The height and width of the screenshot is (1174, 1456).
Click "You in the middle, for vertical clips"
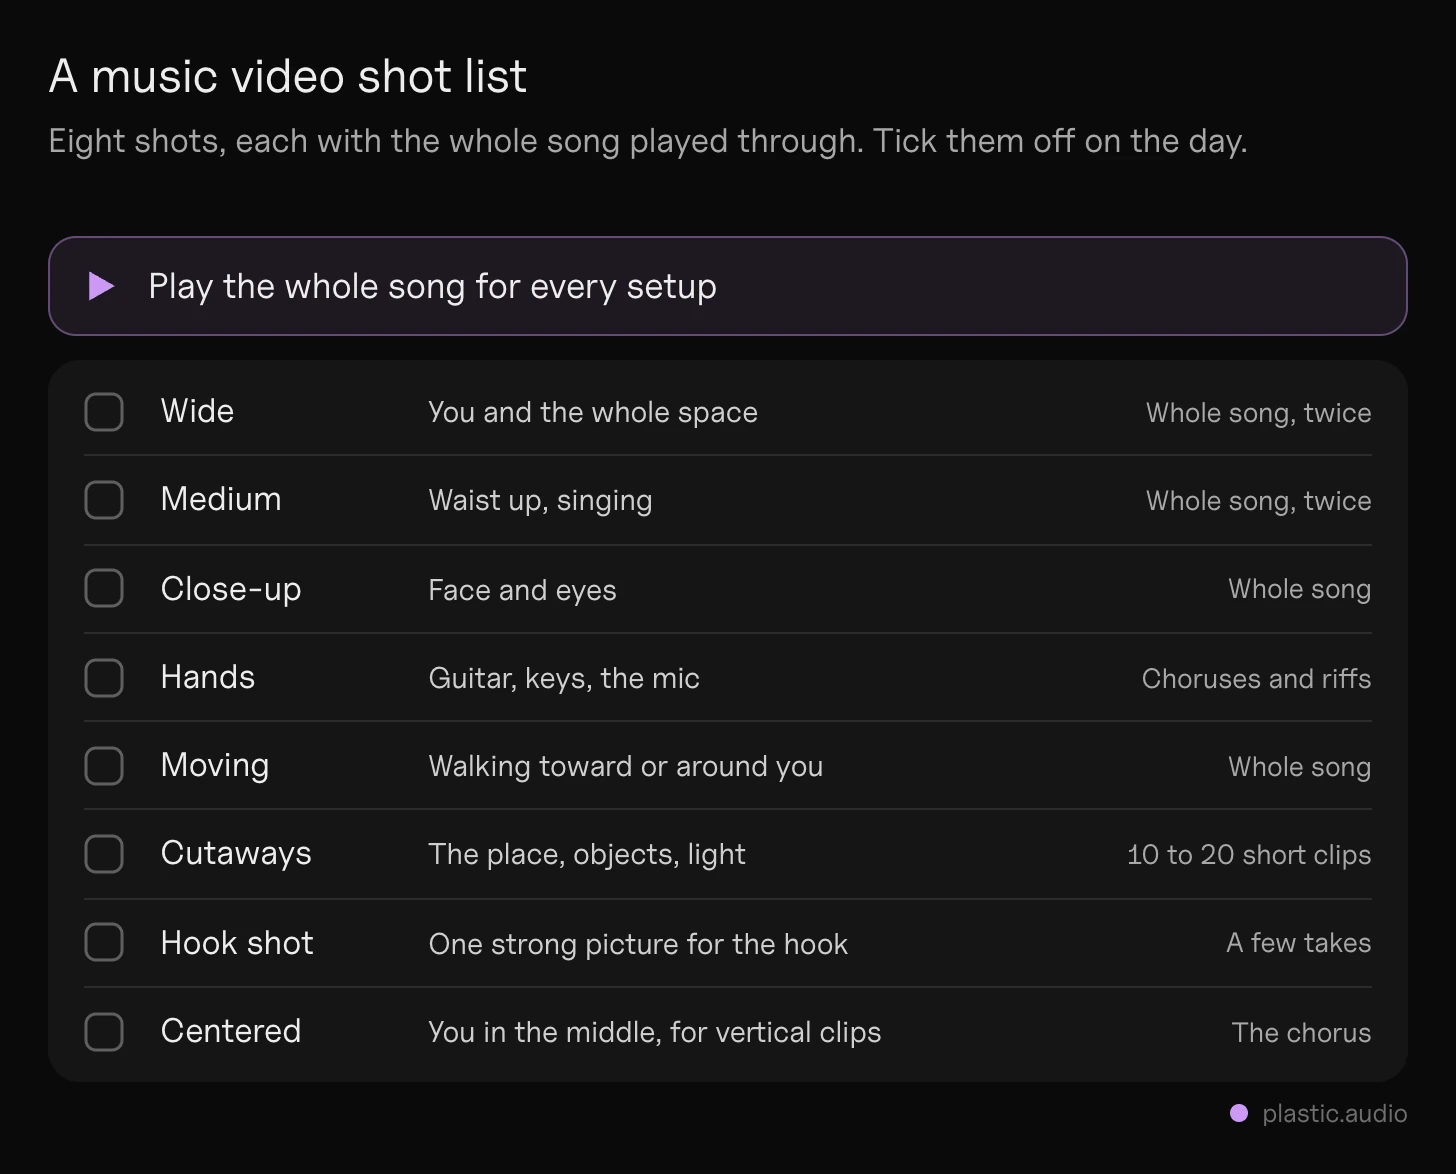pyautogui.click(x=655, y=1032)
